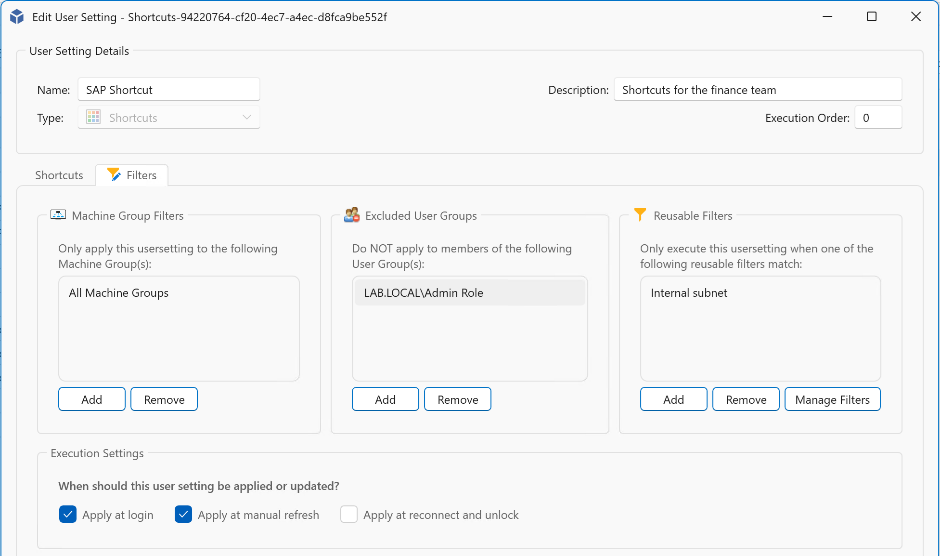Close the Edit User Setting window

tap(916, 17)
